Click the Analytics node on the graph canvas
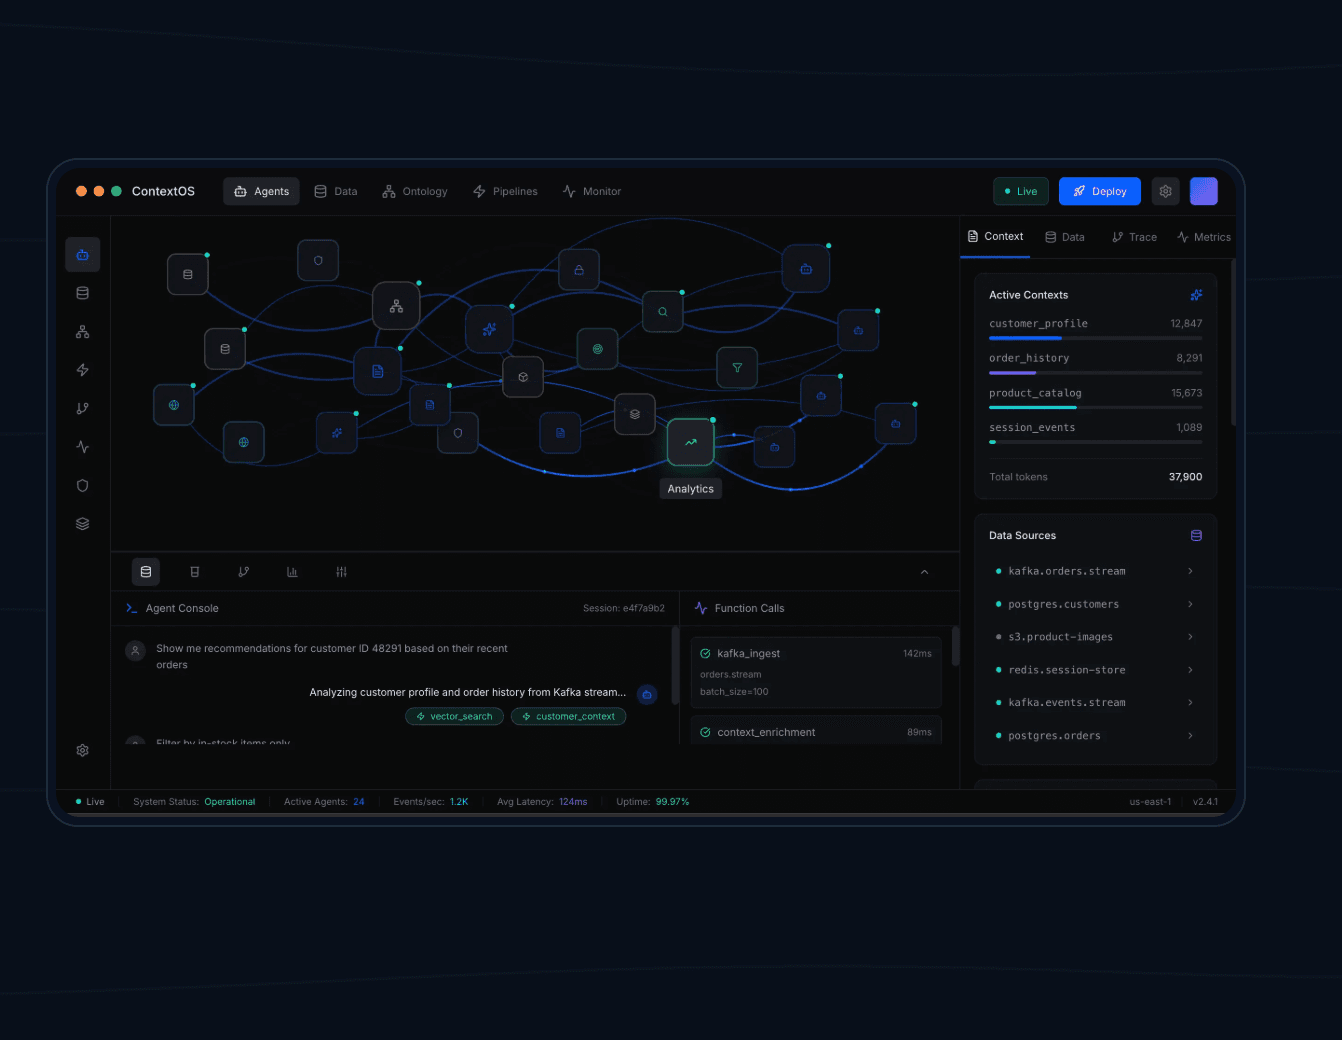The width and height of the screenshot is (1342, 1040). click(x=690, y=442)
